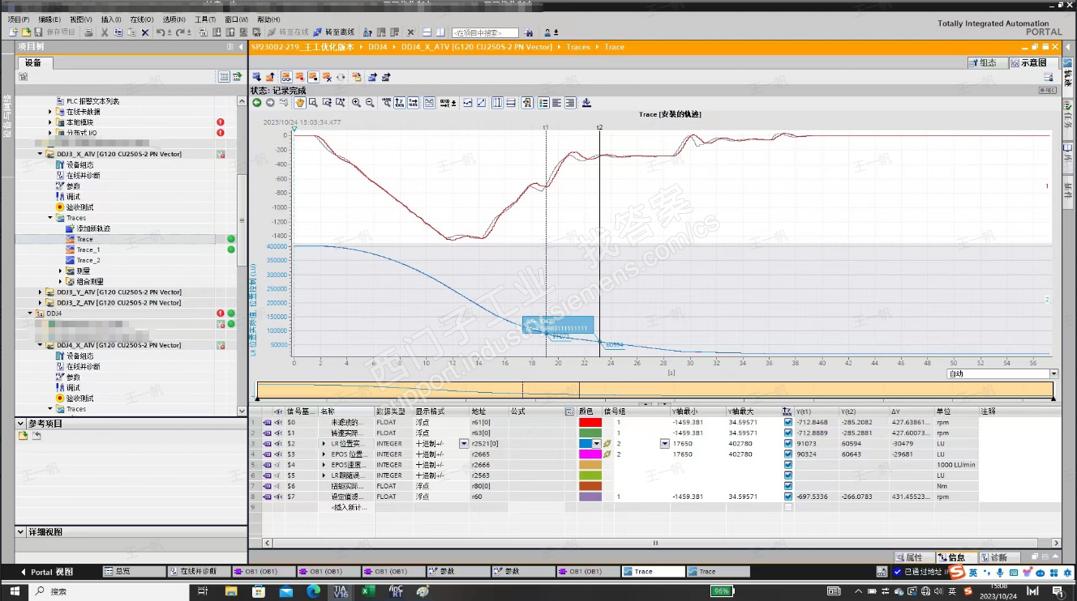Image resolution: width=1077 pixels, height=601 pixels.
Task: Click the zoom in magnifier icon
Action: pos(356,103)
